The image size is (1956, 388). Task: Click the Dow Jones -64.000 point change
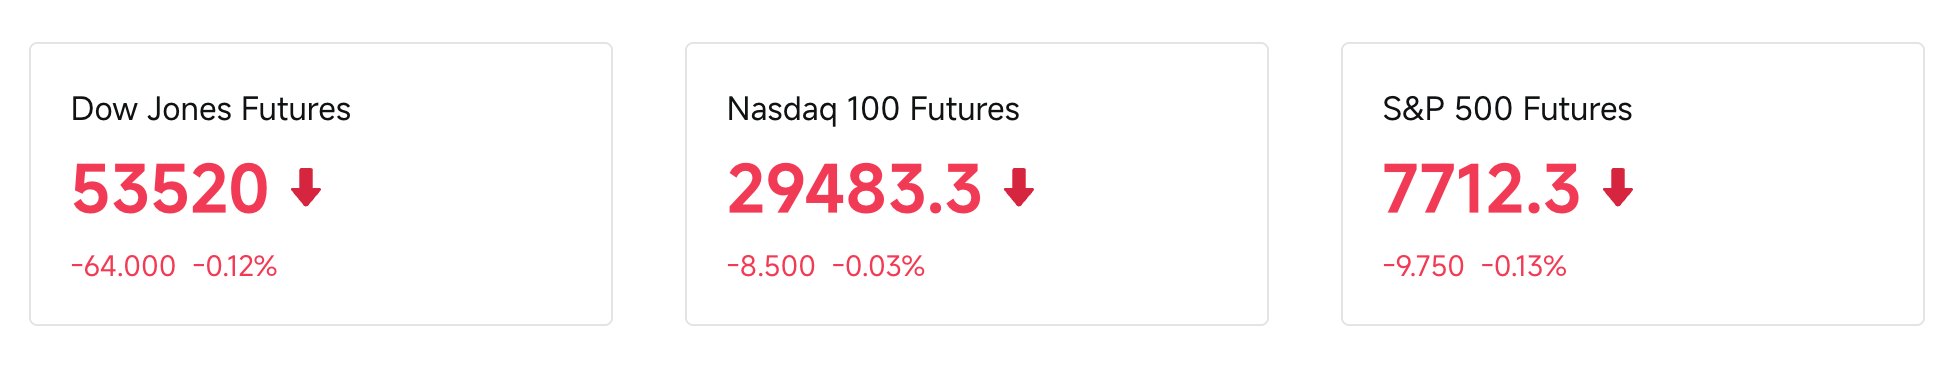(x=123, y=266)
